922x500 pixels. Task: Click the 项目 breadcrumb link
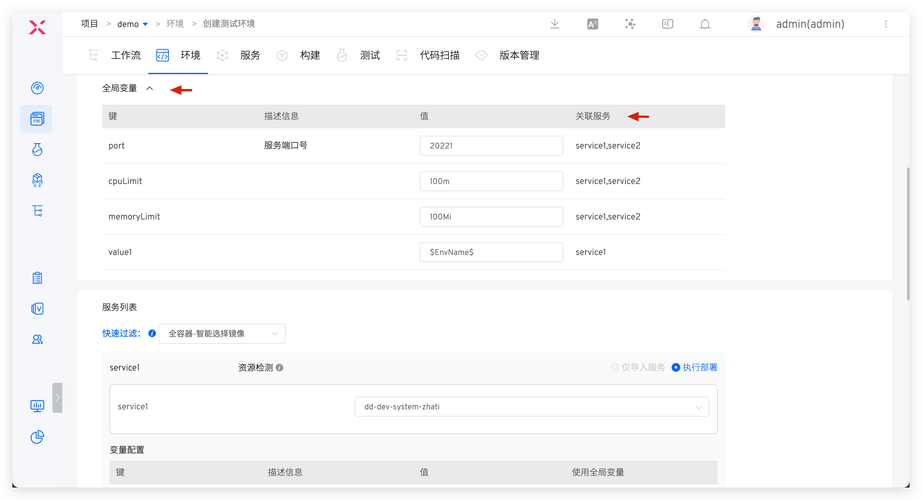pyautogui.click(x=89, y=24)
